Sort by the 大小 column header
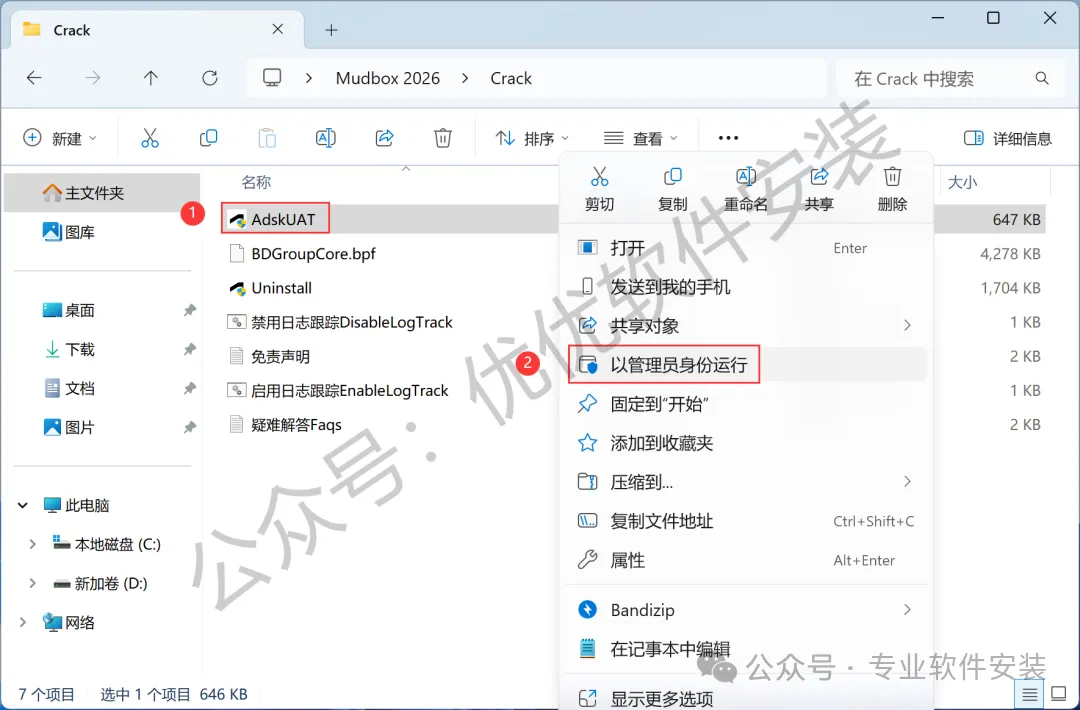Viewport: 1080px width, 710px height. 963,182
